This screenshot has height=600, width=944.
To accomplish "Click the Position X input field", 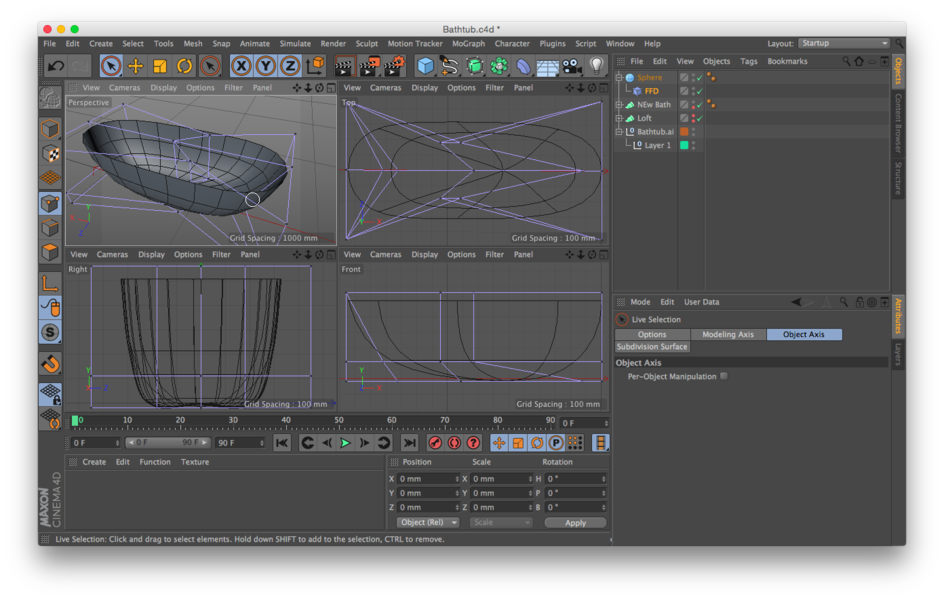I will [427, 479].
